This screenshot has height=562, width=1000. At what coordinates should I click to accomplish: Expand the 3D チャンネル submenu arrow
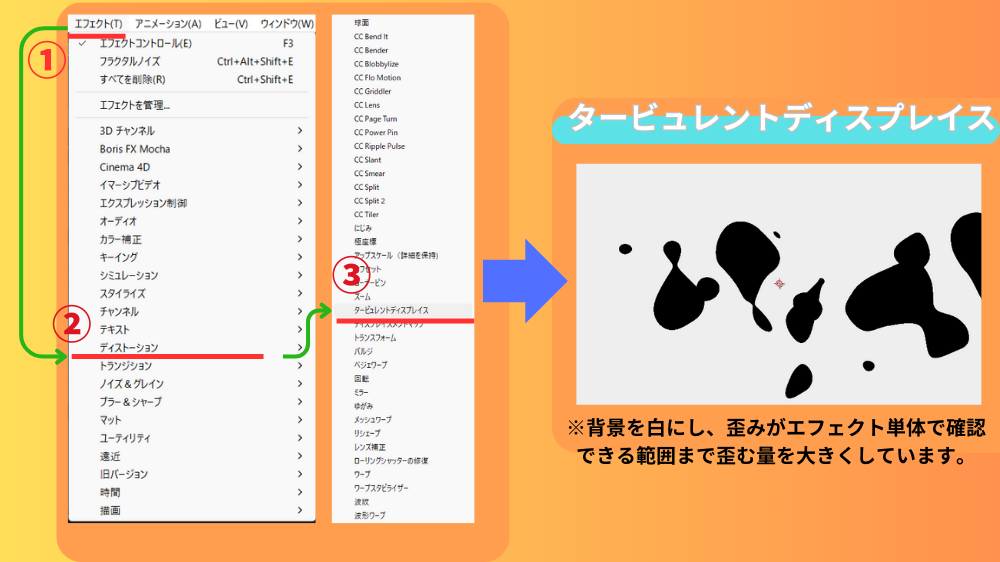(x=300, y=131)
